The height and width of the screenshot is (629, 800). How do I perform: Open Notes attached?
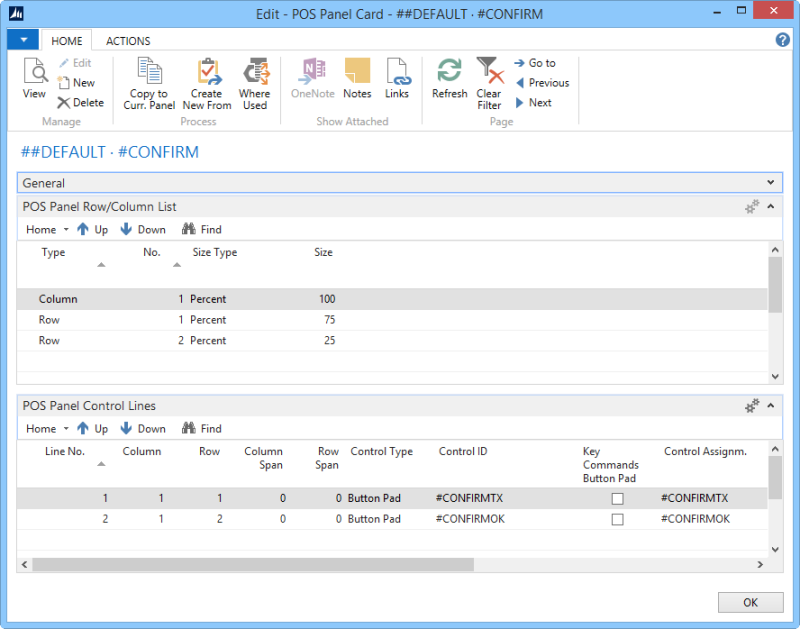coord(357,79)
